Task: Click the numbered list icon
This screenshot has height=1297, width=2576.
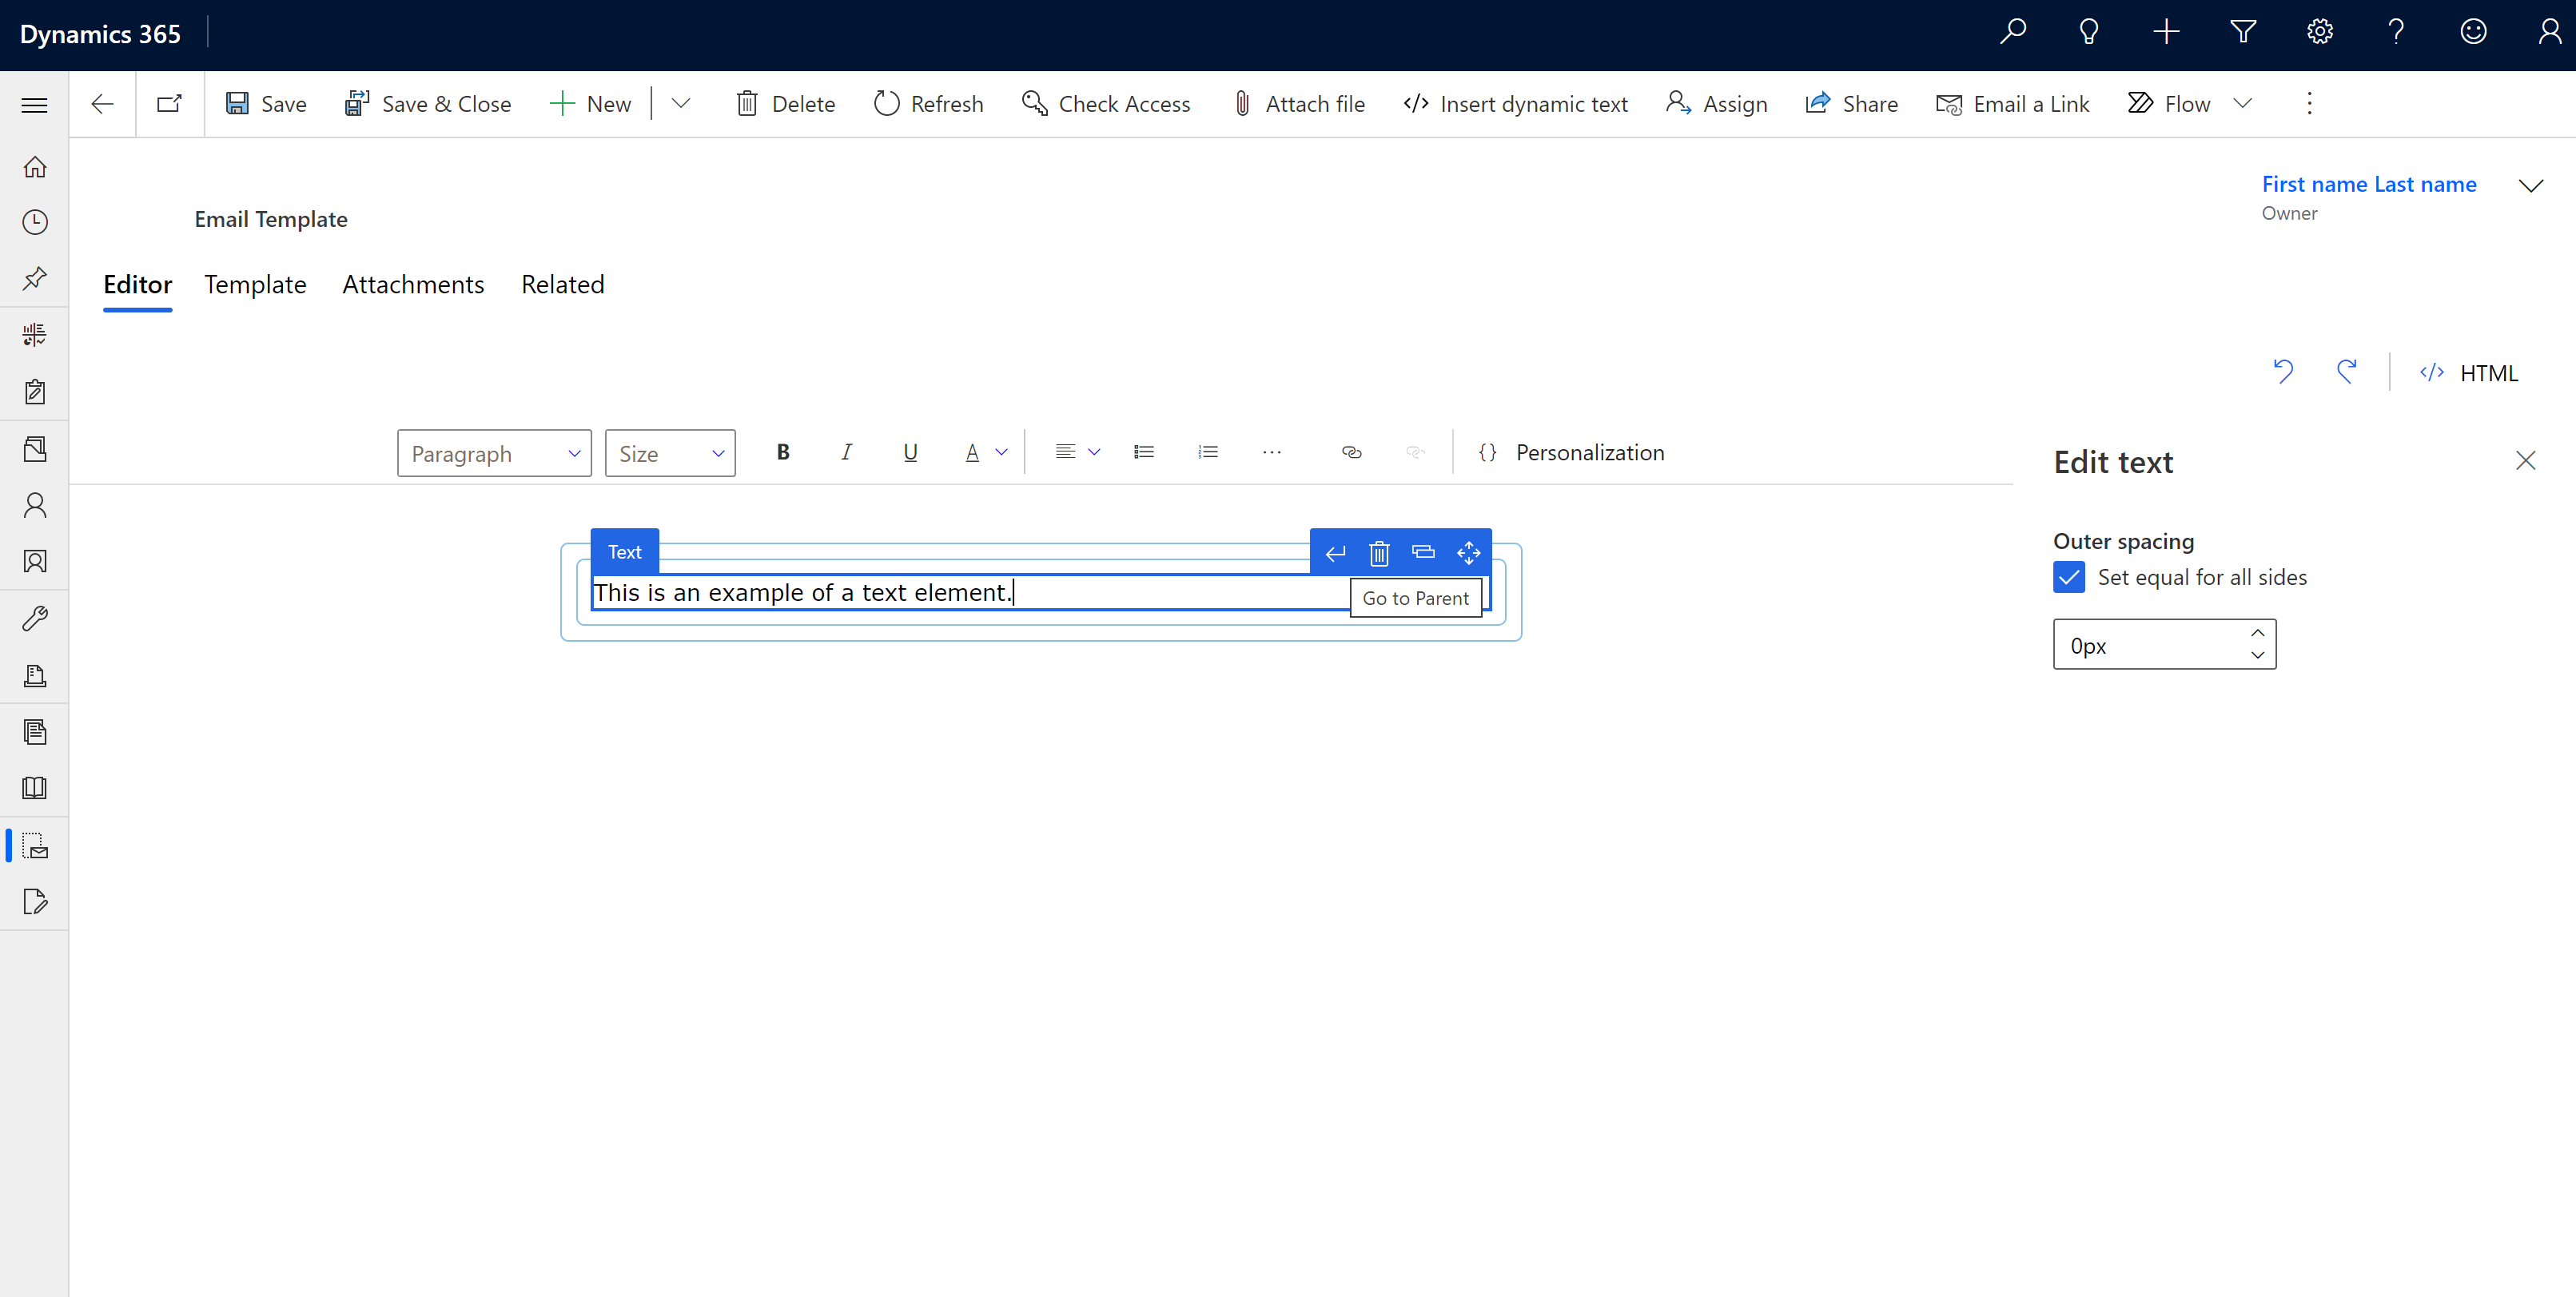Action: coord(1208,452)
